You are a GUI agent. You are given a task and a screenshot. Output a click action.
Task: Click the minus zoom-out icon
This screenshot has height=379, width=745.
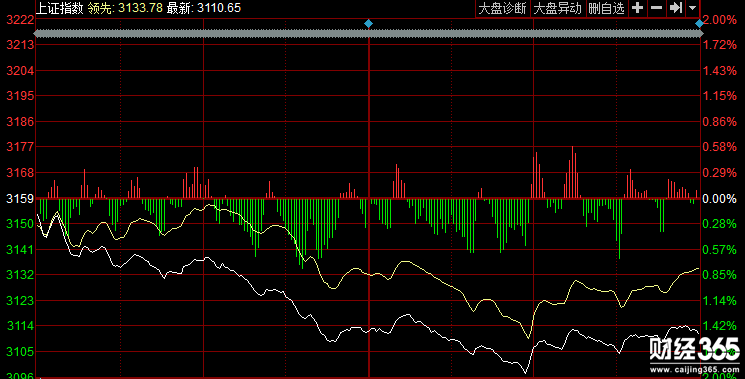point(656,8)
